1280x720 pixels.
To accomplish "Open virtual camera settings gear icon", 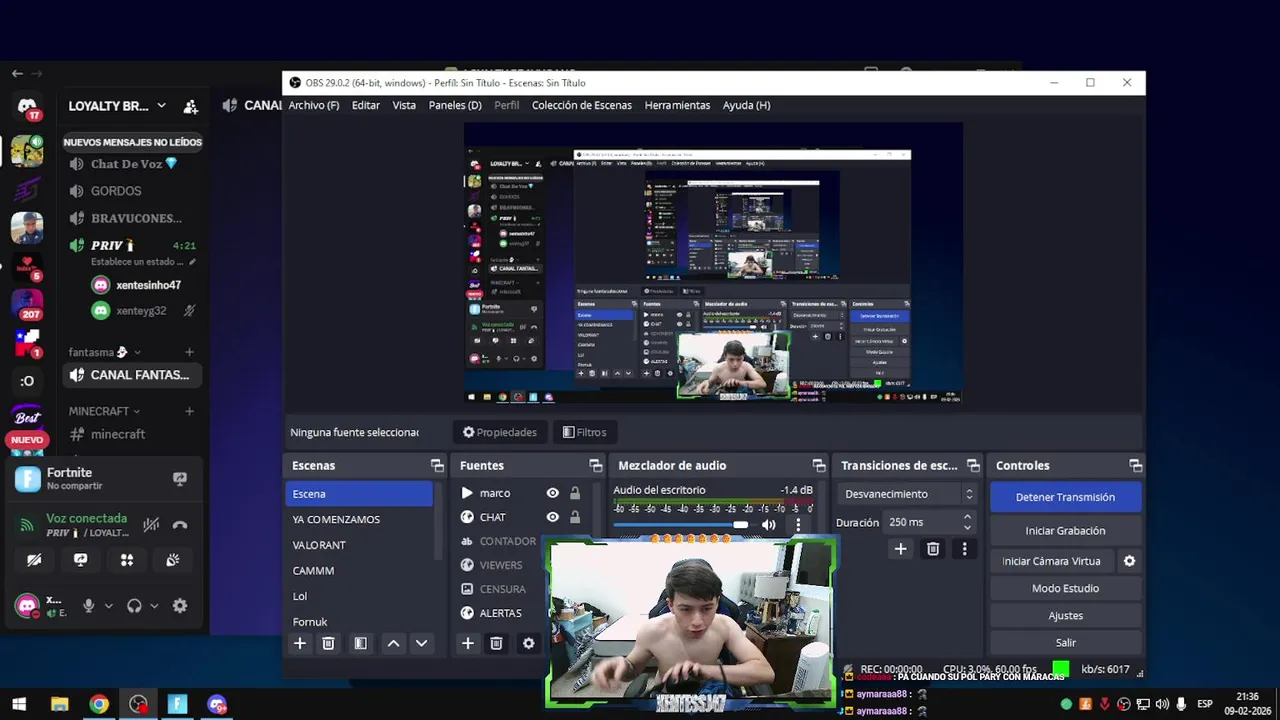I will 1129,561.
